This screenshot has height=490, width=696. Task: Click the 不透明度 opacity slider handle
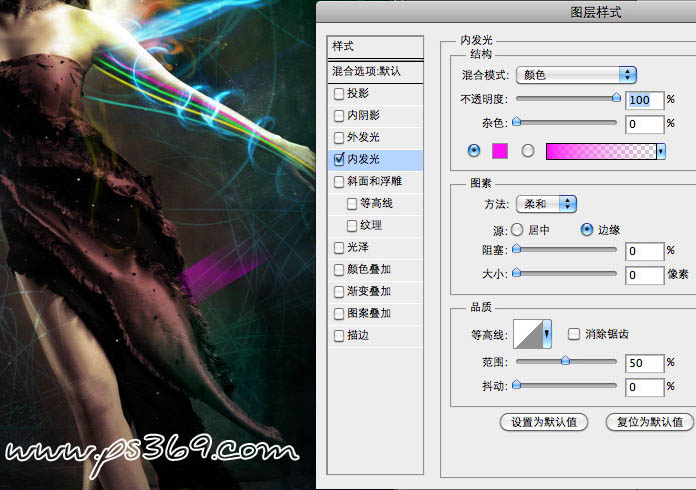(x=616, y=97)
